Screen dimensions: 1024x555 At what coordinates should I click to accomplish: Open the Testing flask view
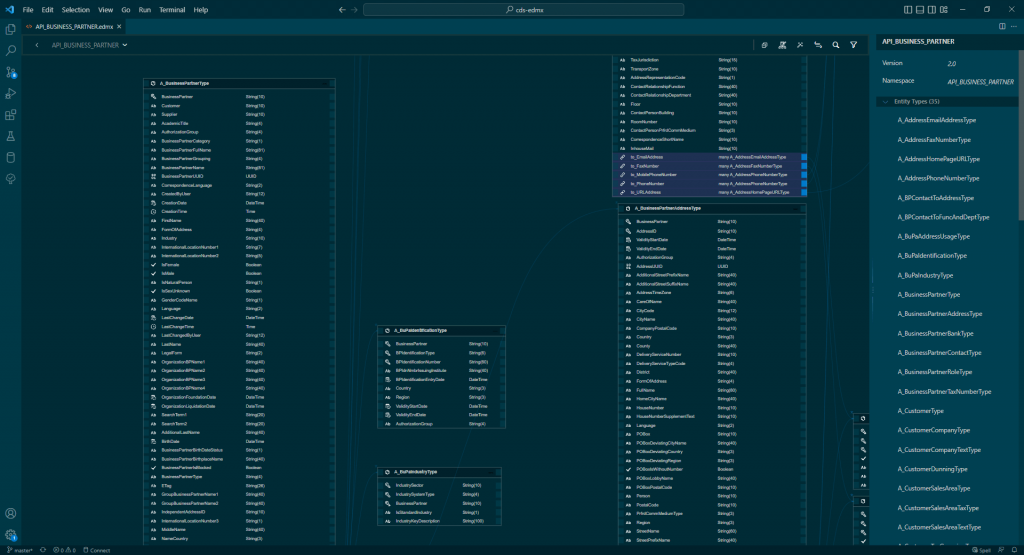[x=10, y=136]
